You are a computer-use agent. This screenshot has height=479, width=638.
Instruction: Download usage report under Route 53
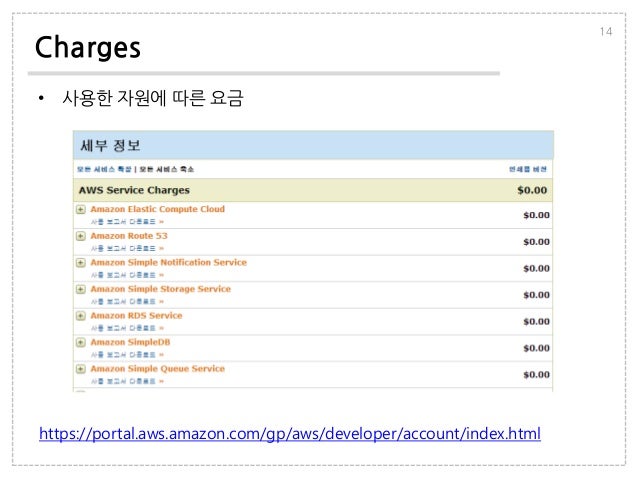tap(127, 248)
